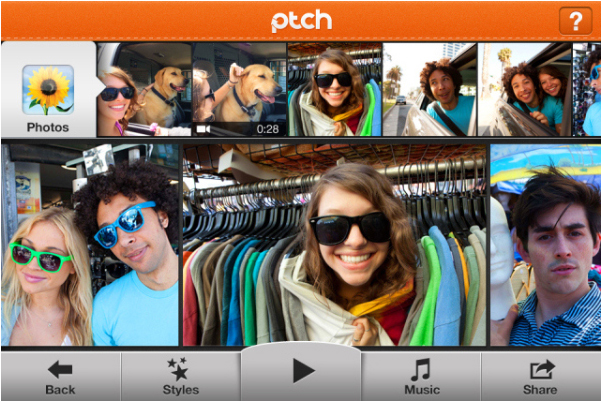Tap the video camera icon on clip
The image size is (602, 402).
pos(203,129)
